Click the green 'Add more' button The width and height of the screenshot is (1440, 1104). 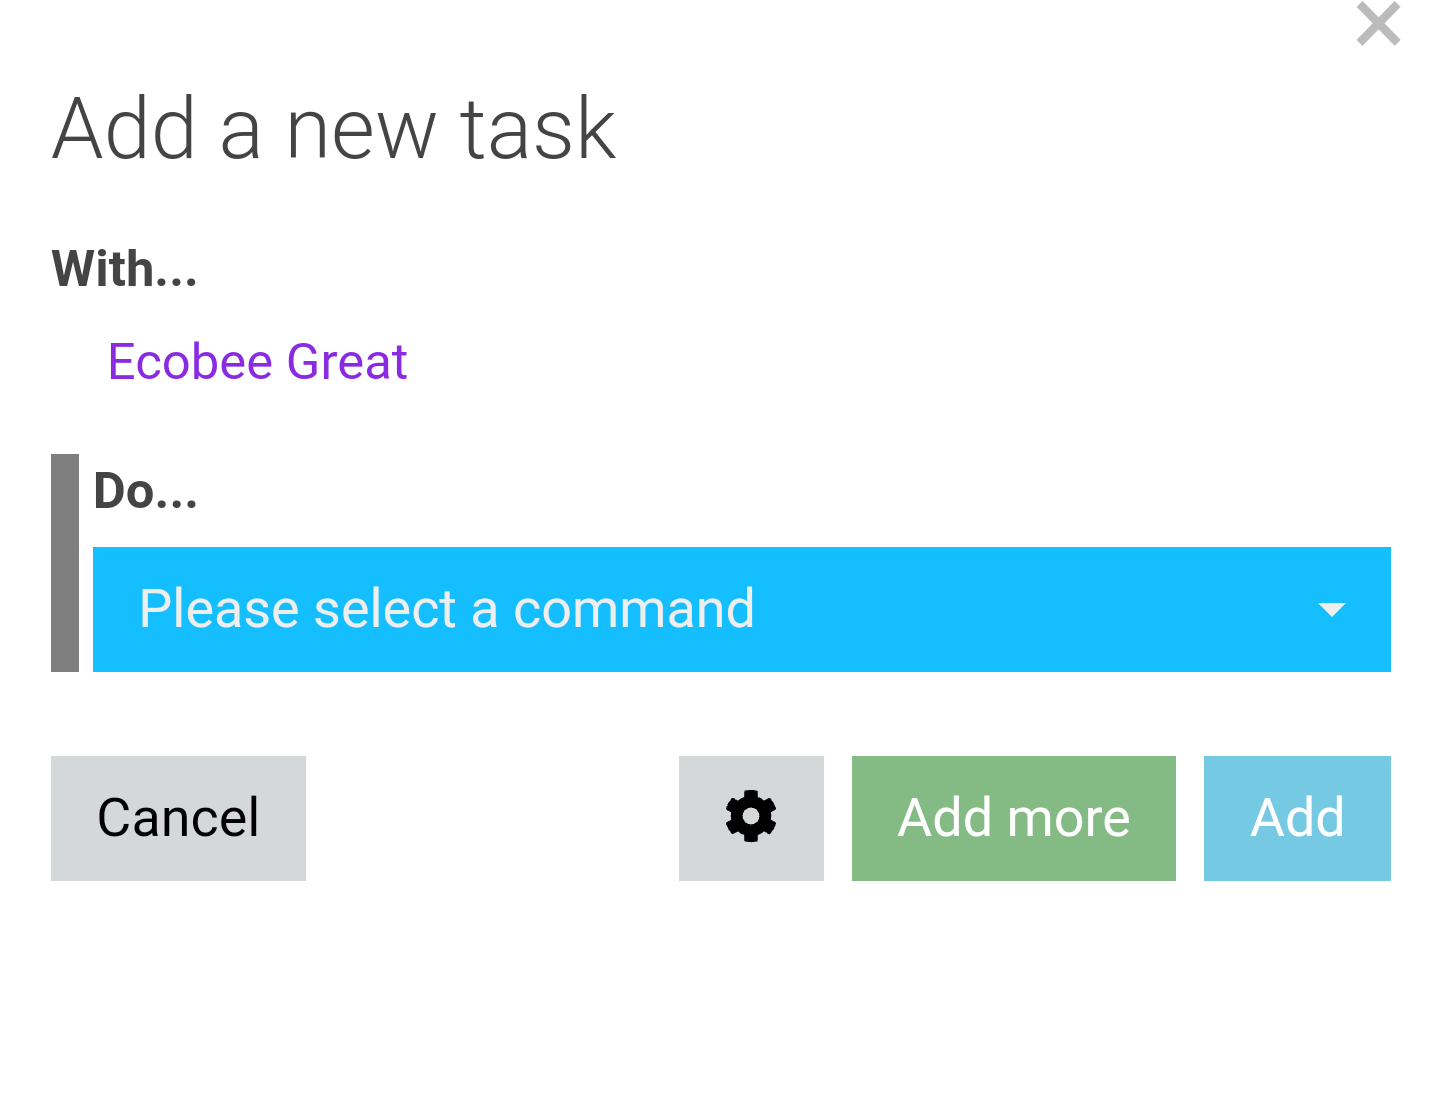1014,818
